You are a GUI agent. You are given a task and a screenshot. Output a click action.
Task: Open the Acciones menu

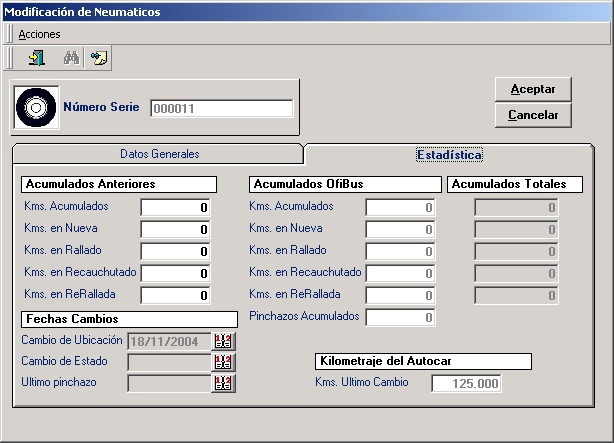tap(39, 34)
